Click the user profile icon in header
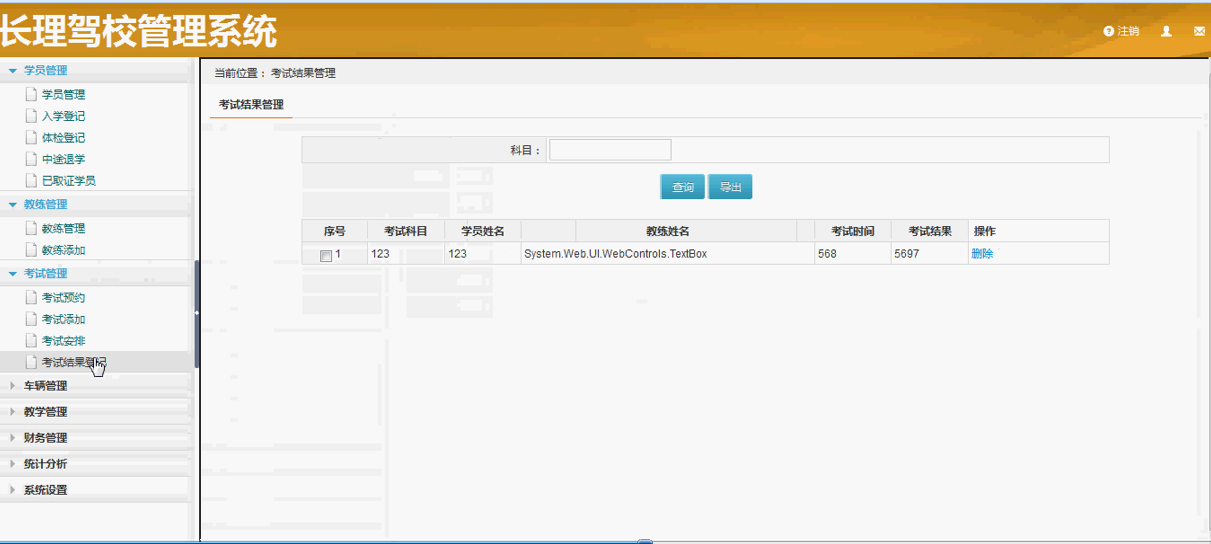The width and height of the screenshot is (1211, 544). click(1166, 31)
